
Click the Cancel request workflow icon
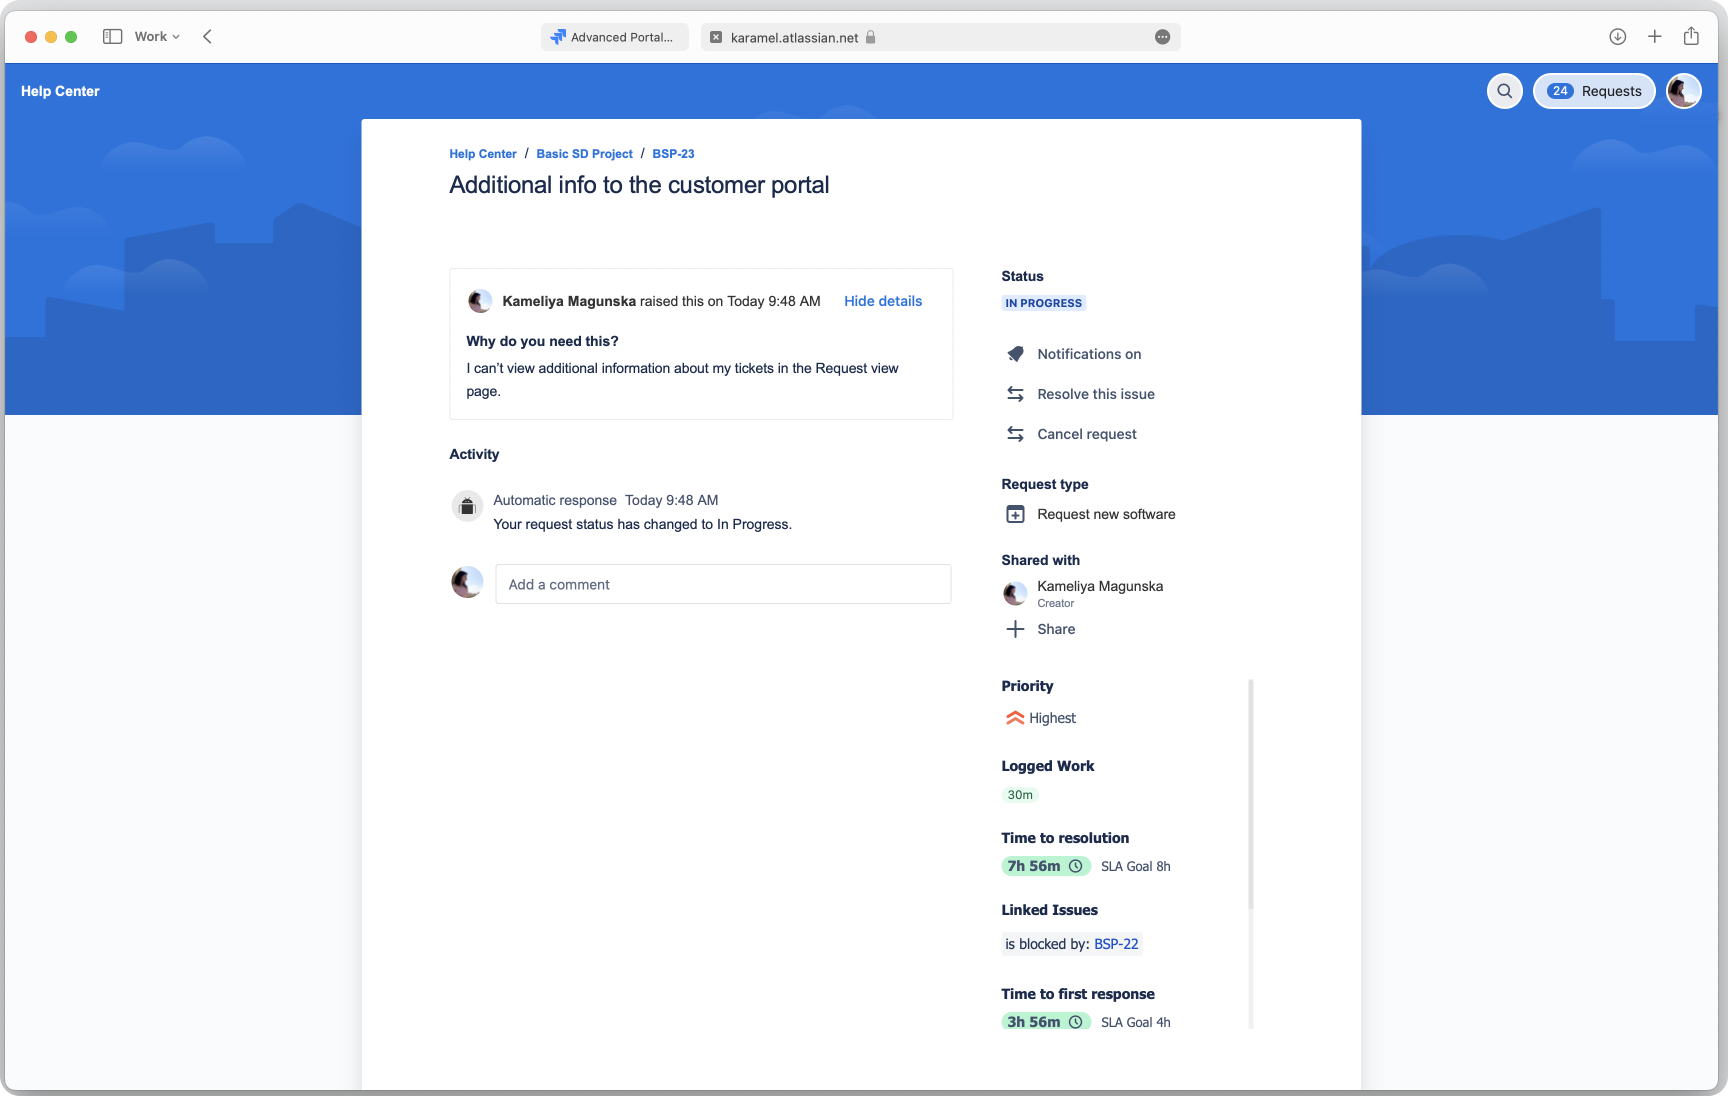[1015, 434]
